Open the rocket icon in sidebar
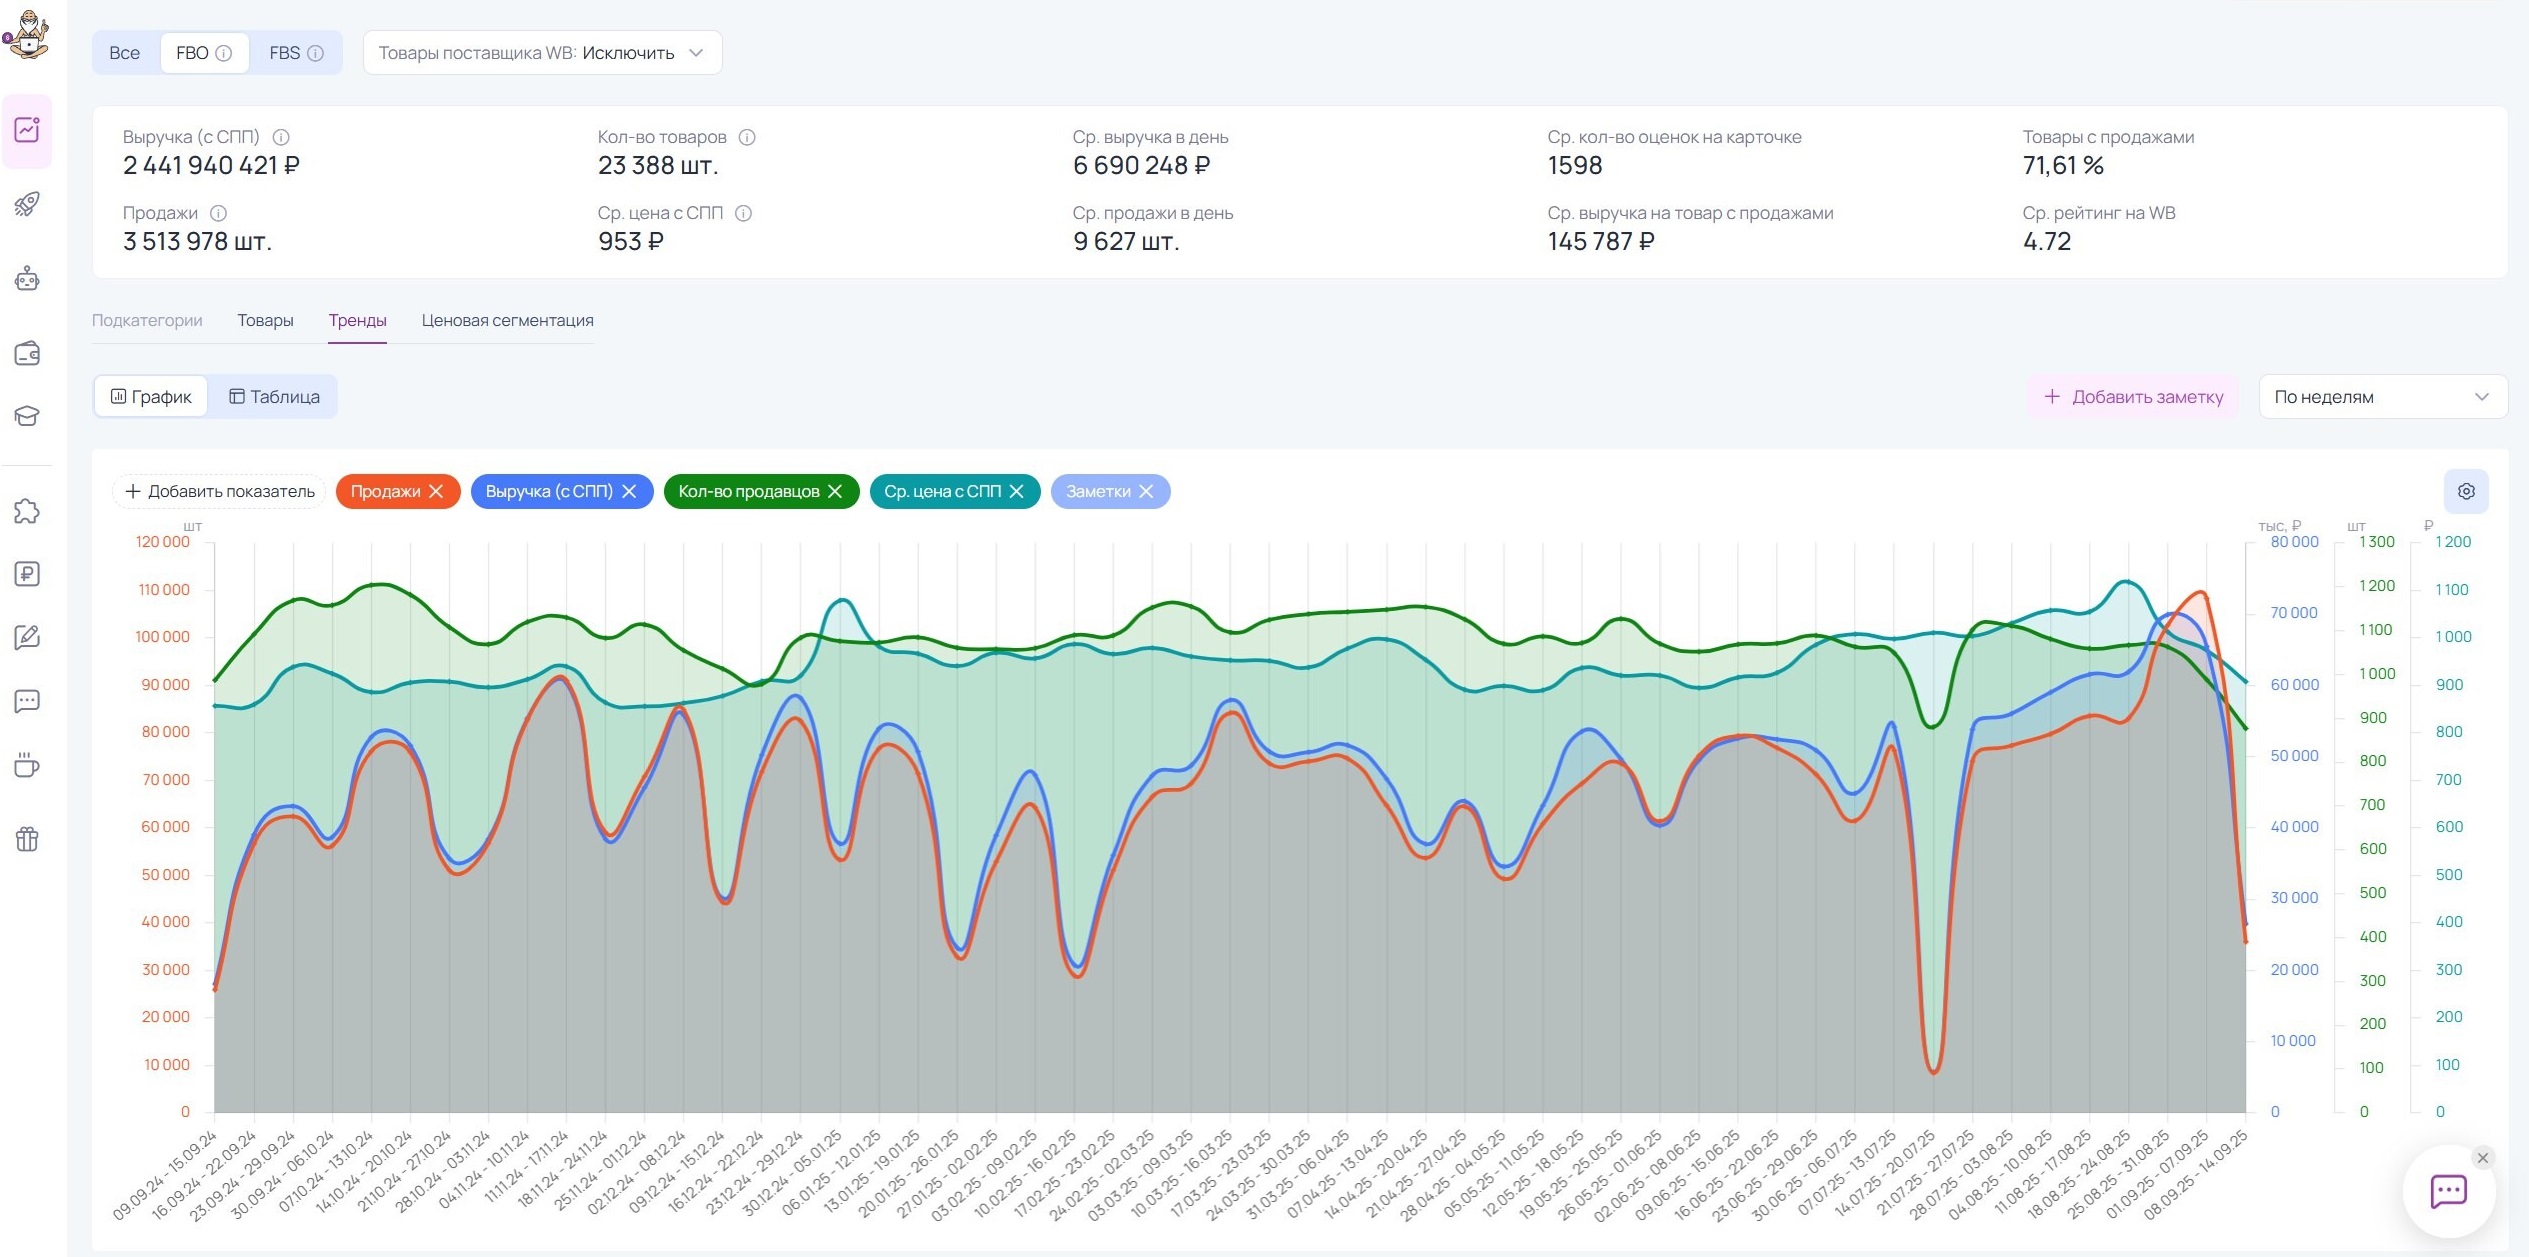 pyautogui.click(x=27, y=204)
